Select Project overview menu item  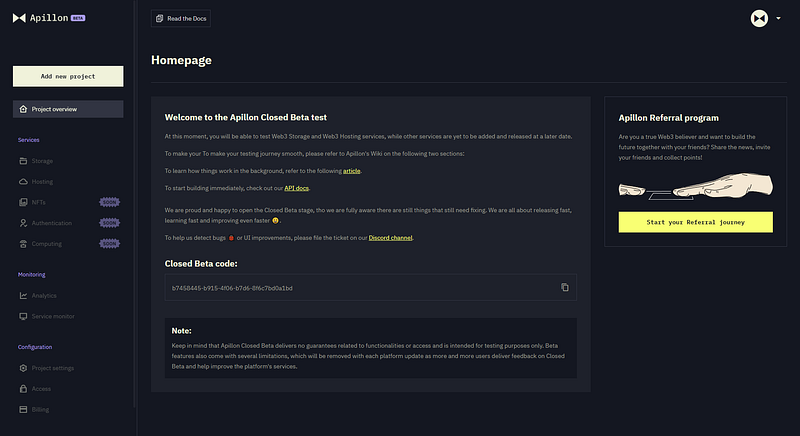coord(68,109)
